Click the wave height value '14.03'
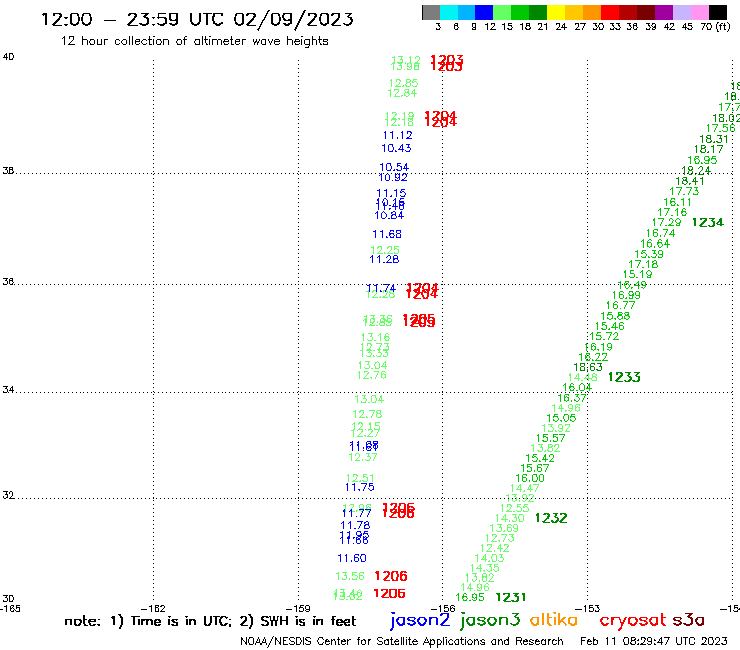Viewport: 740px width, 650px height. pyautogui.click(x=489, y=558)
